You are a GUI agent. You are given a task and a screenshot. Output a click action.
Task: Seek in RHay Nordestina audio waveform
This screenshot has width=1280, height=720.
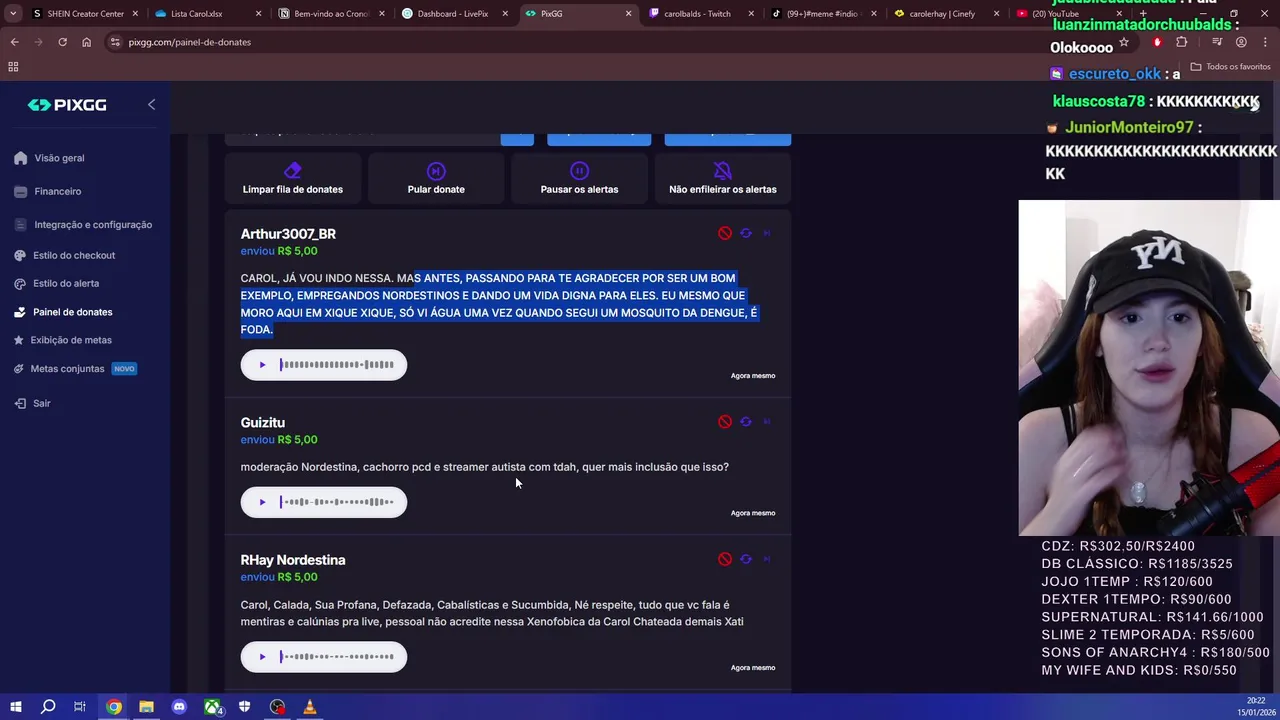pos(337,657)
